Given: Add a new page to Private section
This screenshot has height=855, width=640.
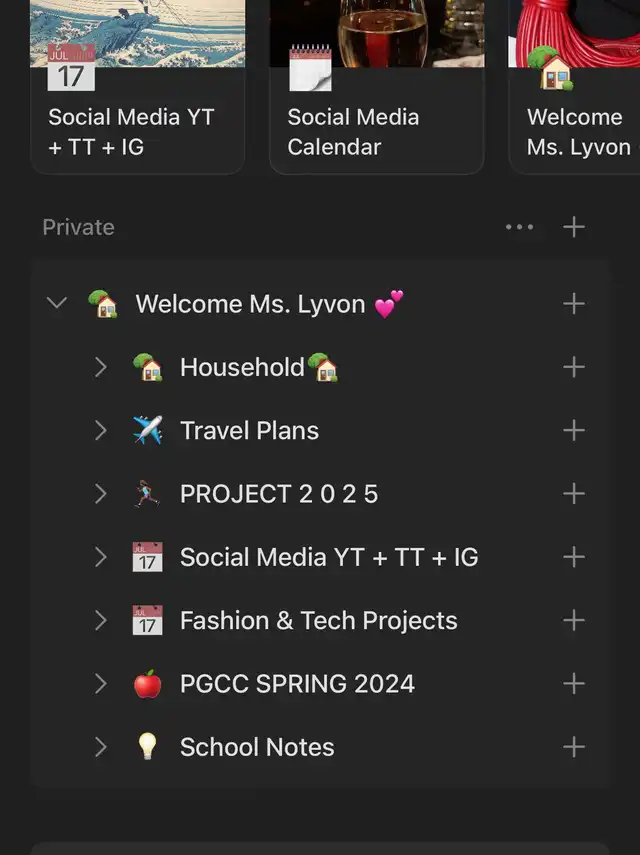Looking at the screenshot, I should click(573, 227).
